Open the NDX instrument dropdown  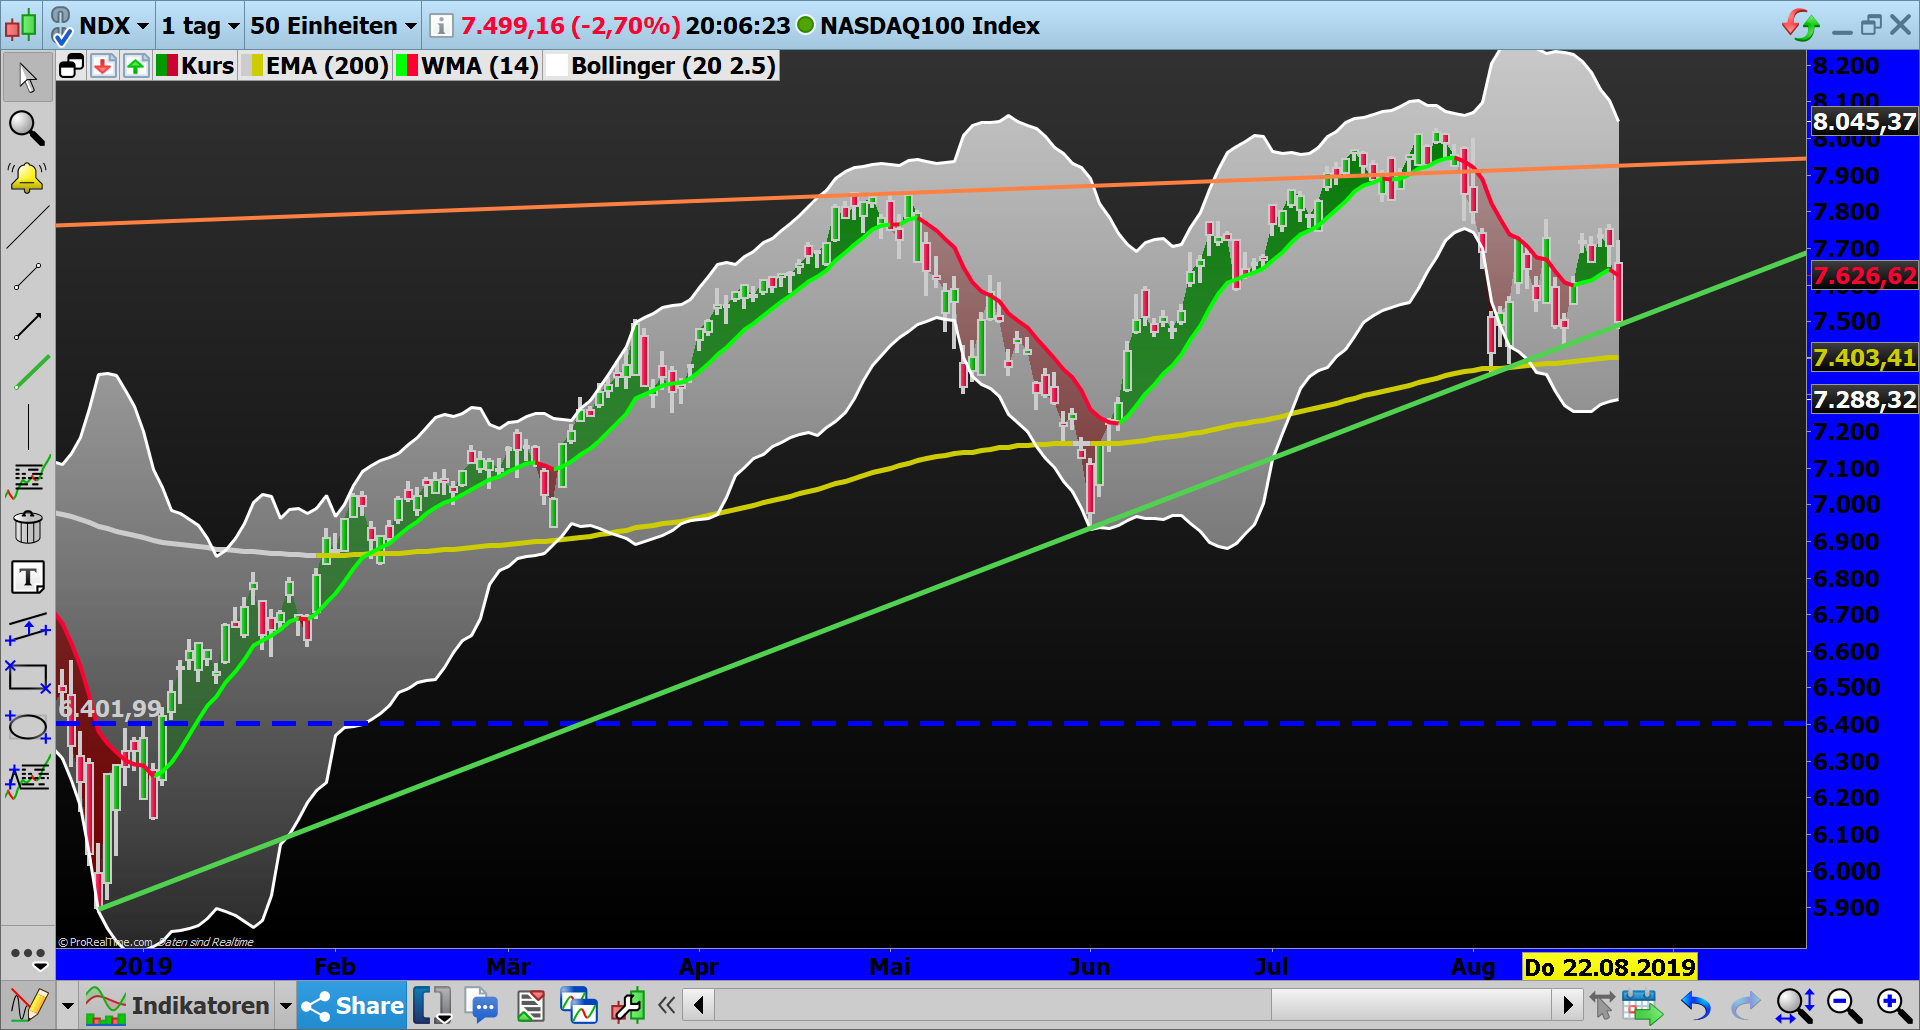112,26
